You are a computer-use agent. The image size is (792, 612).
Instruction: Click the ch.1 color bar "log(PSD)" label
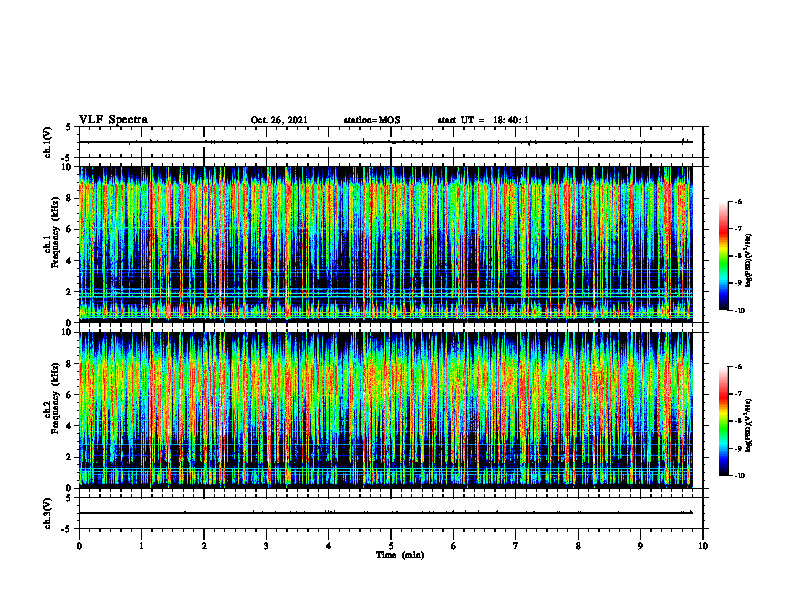point(749,260)
